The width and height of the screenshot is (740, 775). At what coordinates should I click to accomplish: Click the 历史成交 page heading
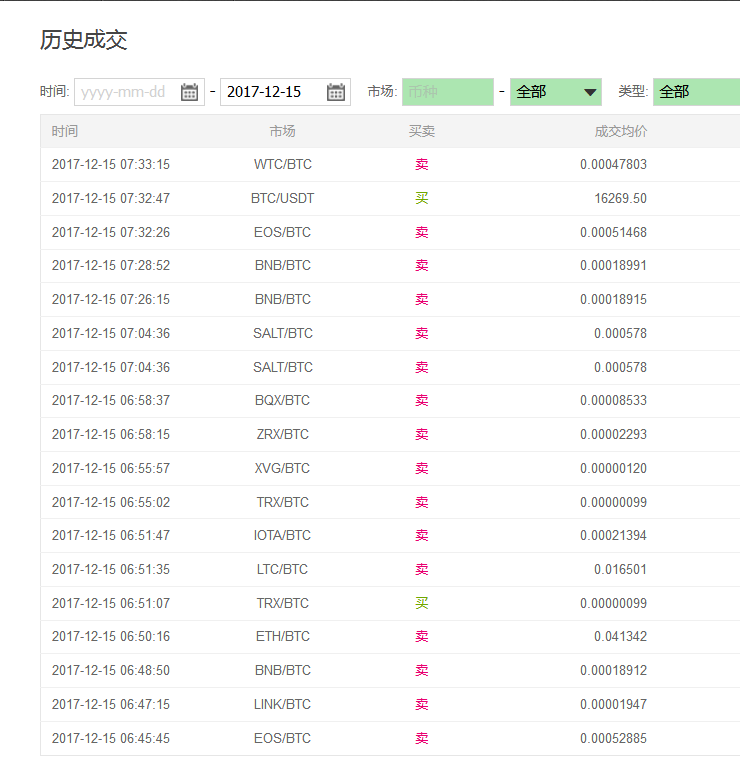tap(84, 40)
